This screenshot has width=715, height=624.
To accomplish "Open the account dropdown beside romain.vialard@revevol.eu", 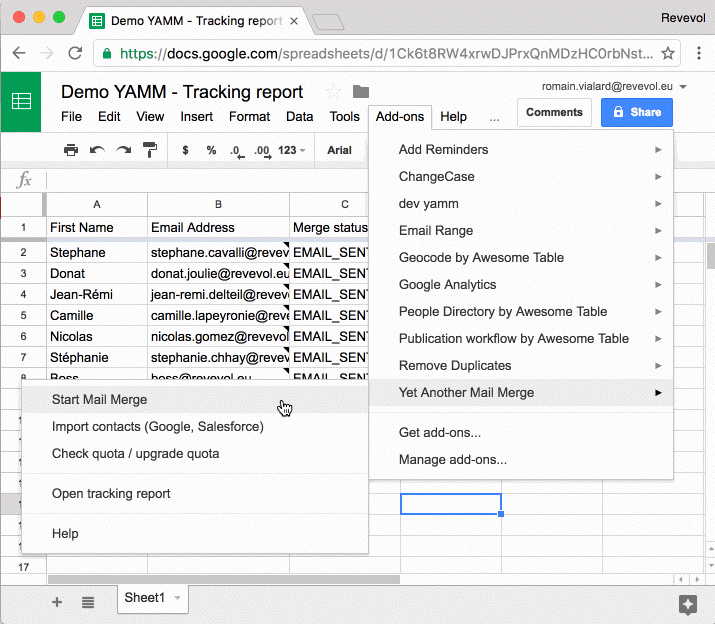I will pos(682,87).
